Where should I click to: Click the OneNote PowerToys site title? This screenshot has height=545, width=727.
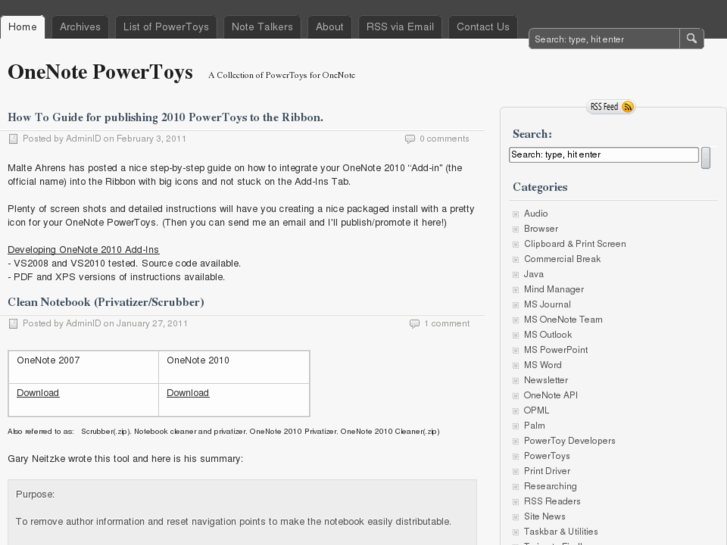tap(100, 72)
